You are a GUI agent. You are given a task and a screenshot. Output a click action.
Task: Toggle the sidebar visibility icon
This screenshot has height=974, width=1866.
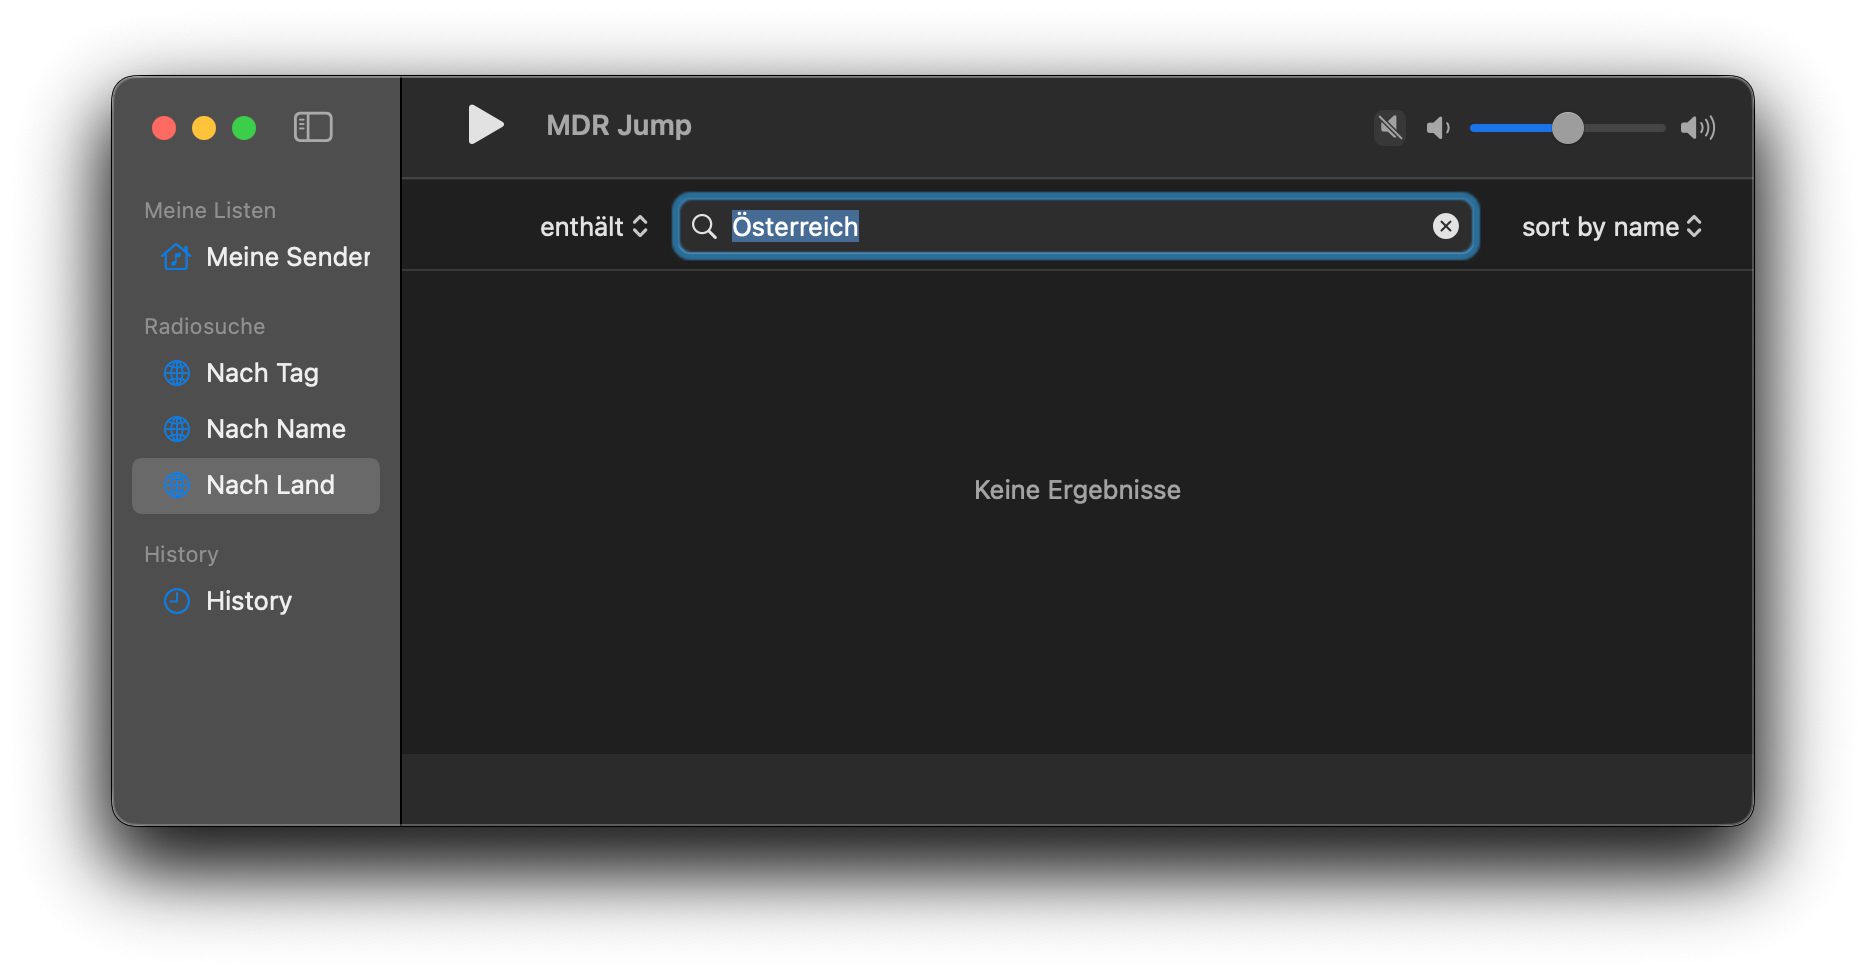point(312,127)
